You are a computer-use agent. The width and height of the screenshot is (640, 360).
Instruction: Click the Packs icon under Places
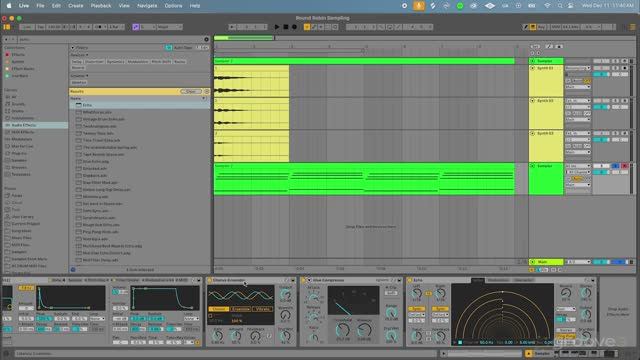pos(7,196)
